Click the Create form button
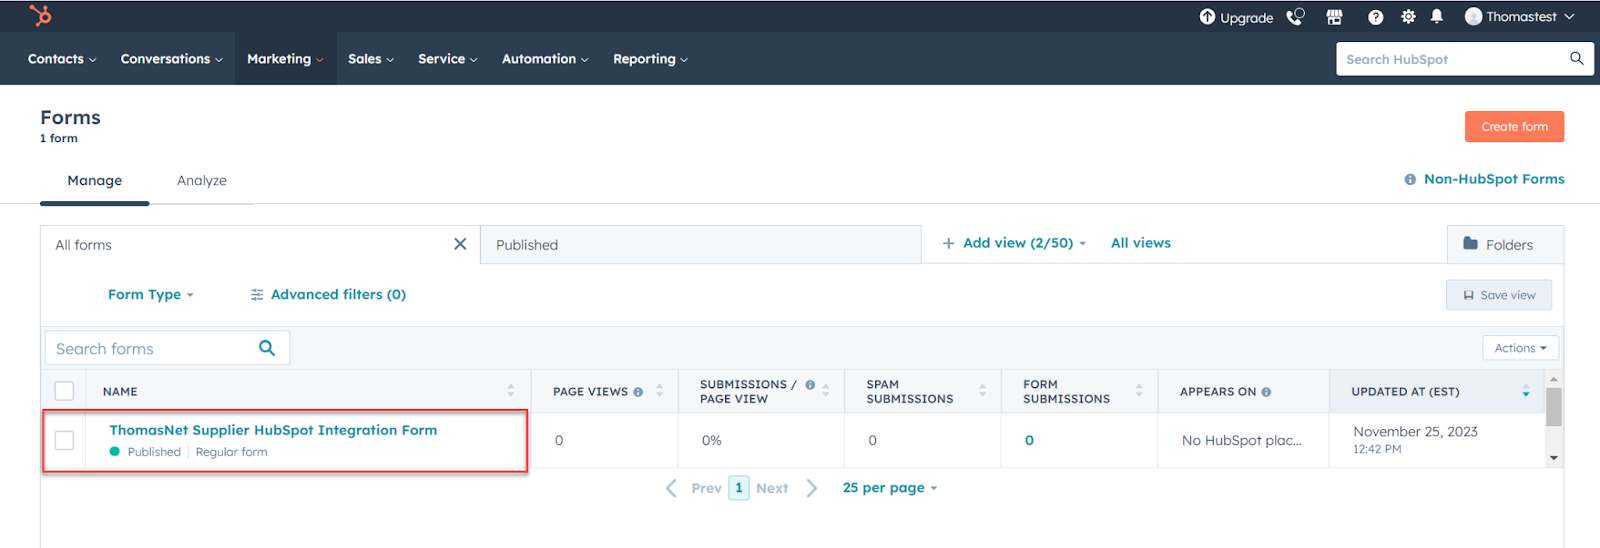Viewport: 1600px width, 548px height. [x=1514, y=127]
